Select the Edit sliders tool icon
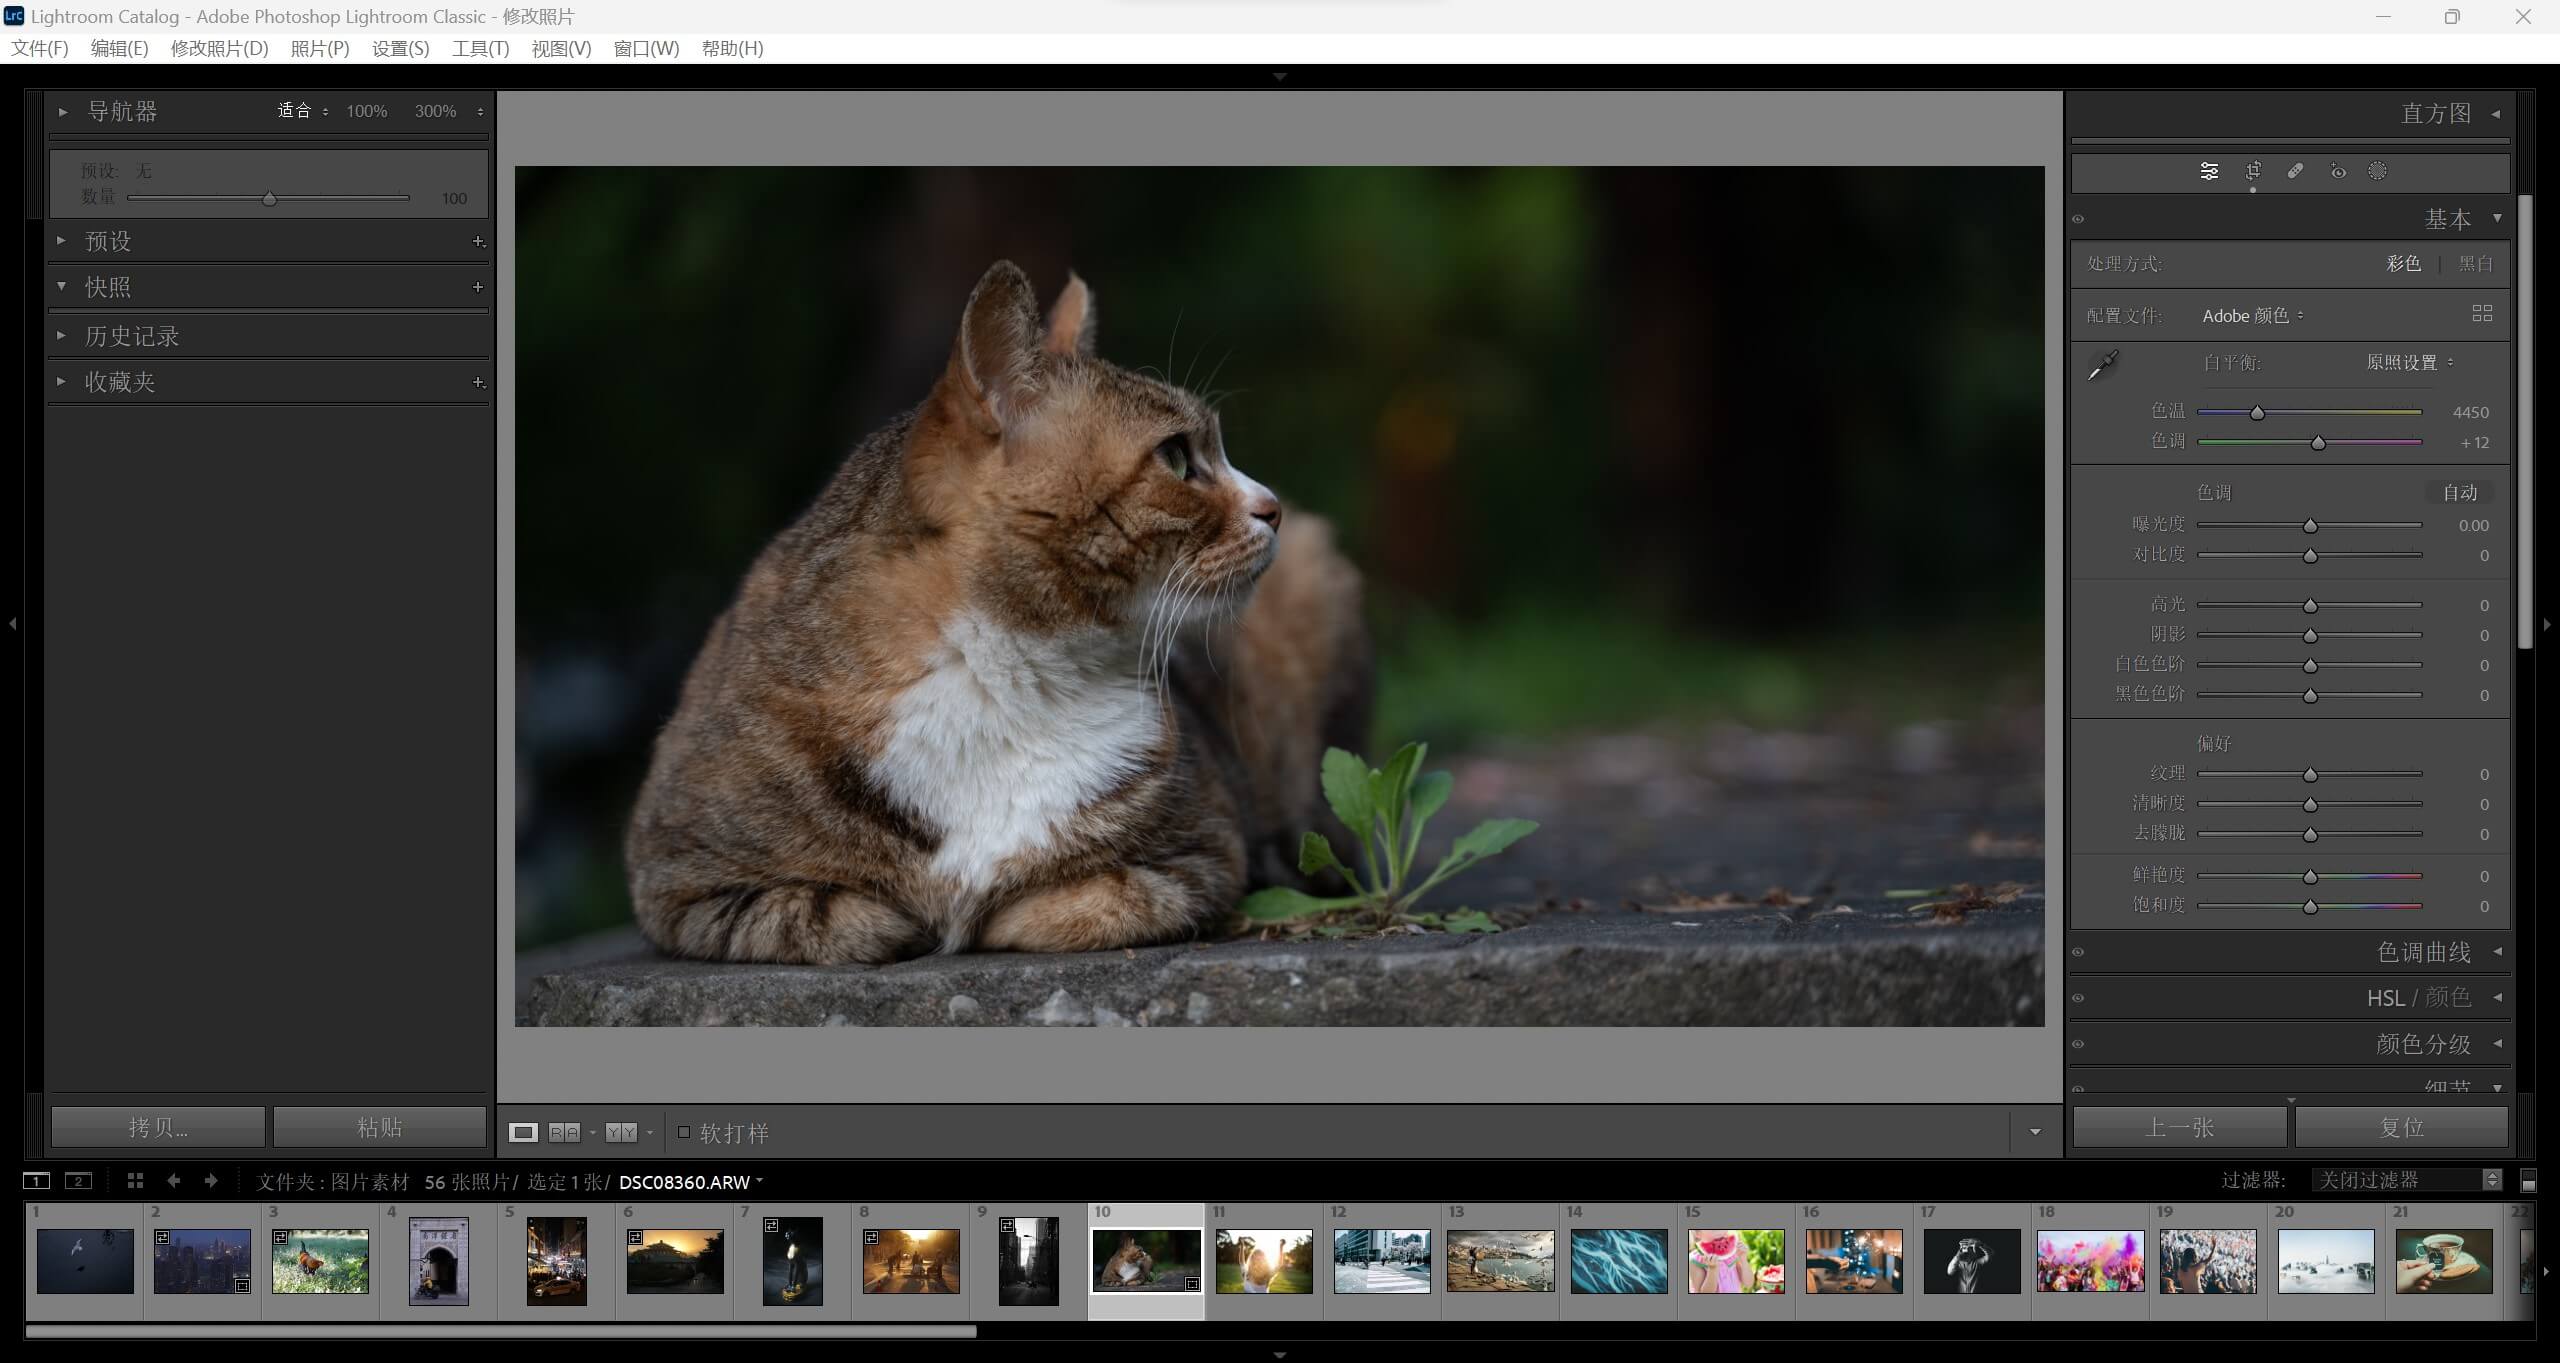This screenshot has width=2560, height=1363. pyautogui.click(x=2209, y=172)
